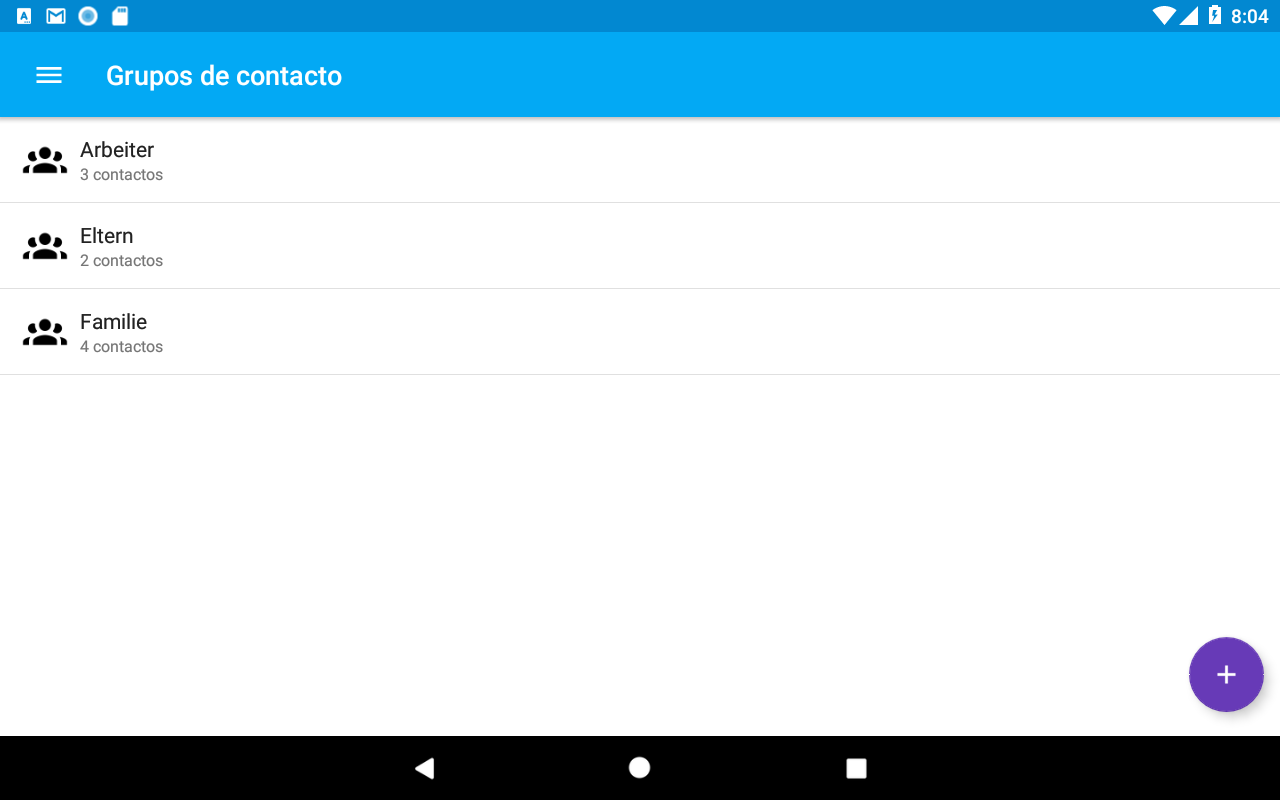Open the Gmail notification icon
Viewport: 1280px width, 800px height.
point(56,16)
